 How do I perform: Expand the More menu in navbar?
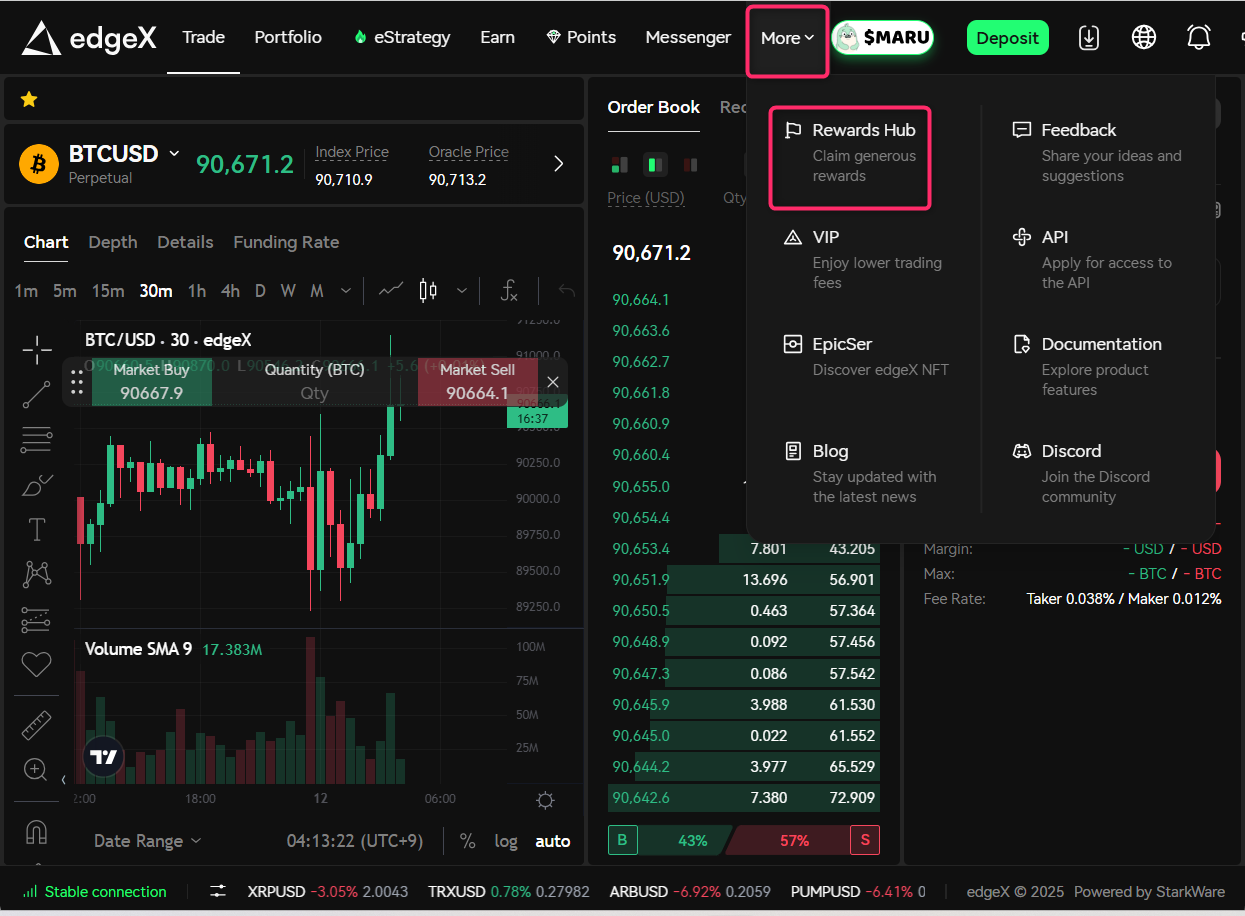pos(787,39)
